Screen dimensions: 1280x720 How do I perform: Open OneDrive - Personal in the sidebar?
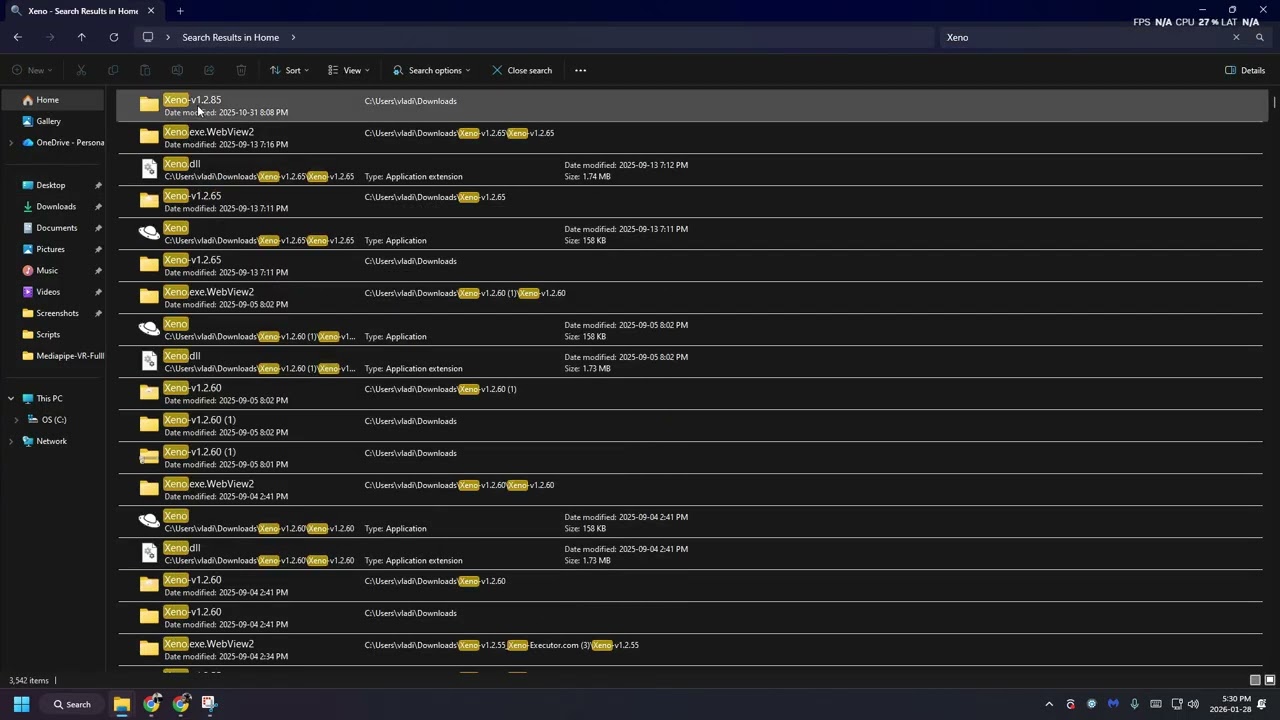coord(62,142)
